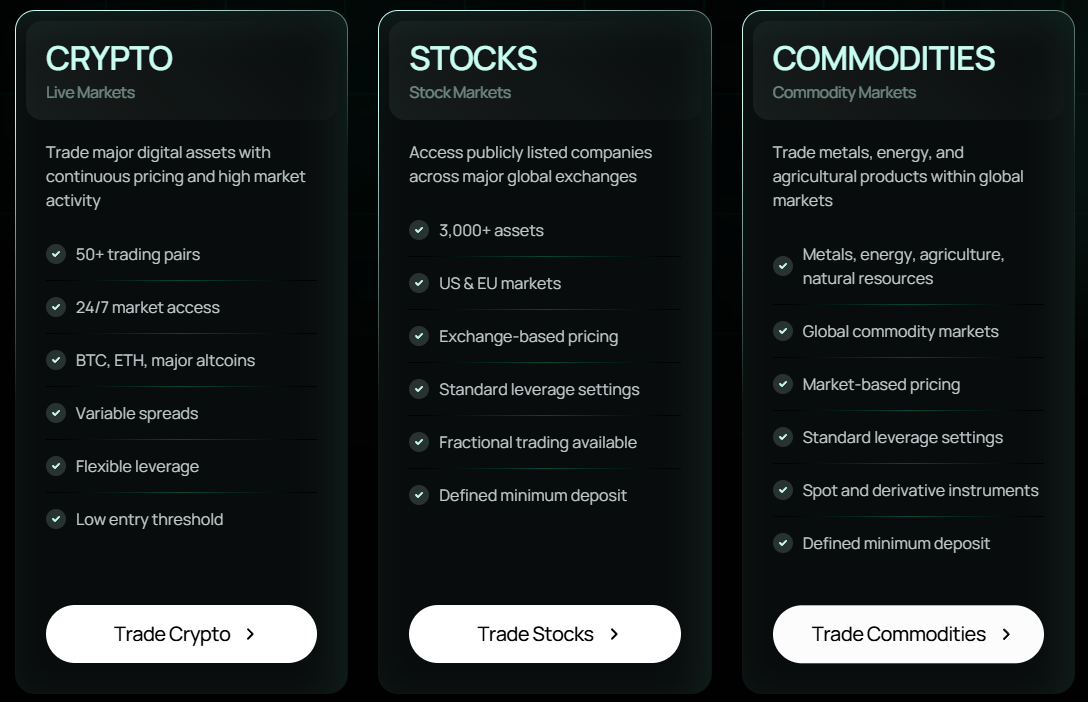Click the Exchange-based pricing feature text
Image resolution: width=1088 pixels, height=702 pixels.
point(528,336)
